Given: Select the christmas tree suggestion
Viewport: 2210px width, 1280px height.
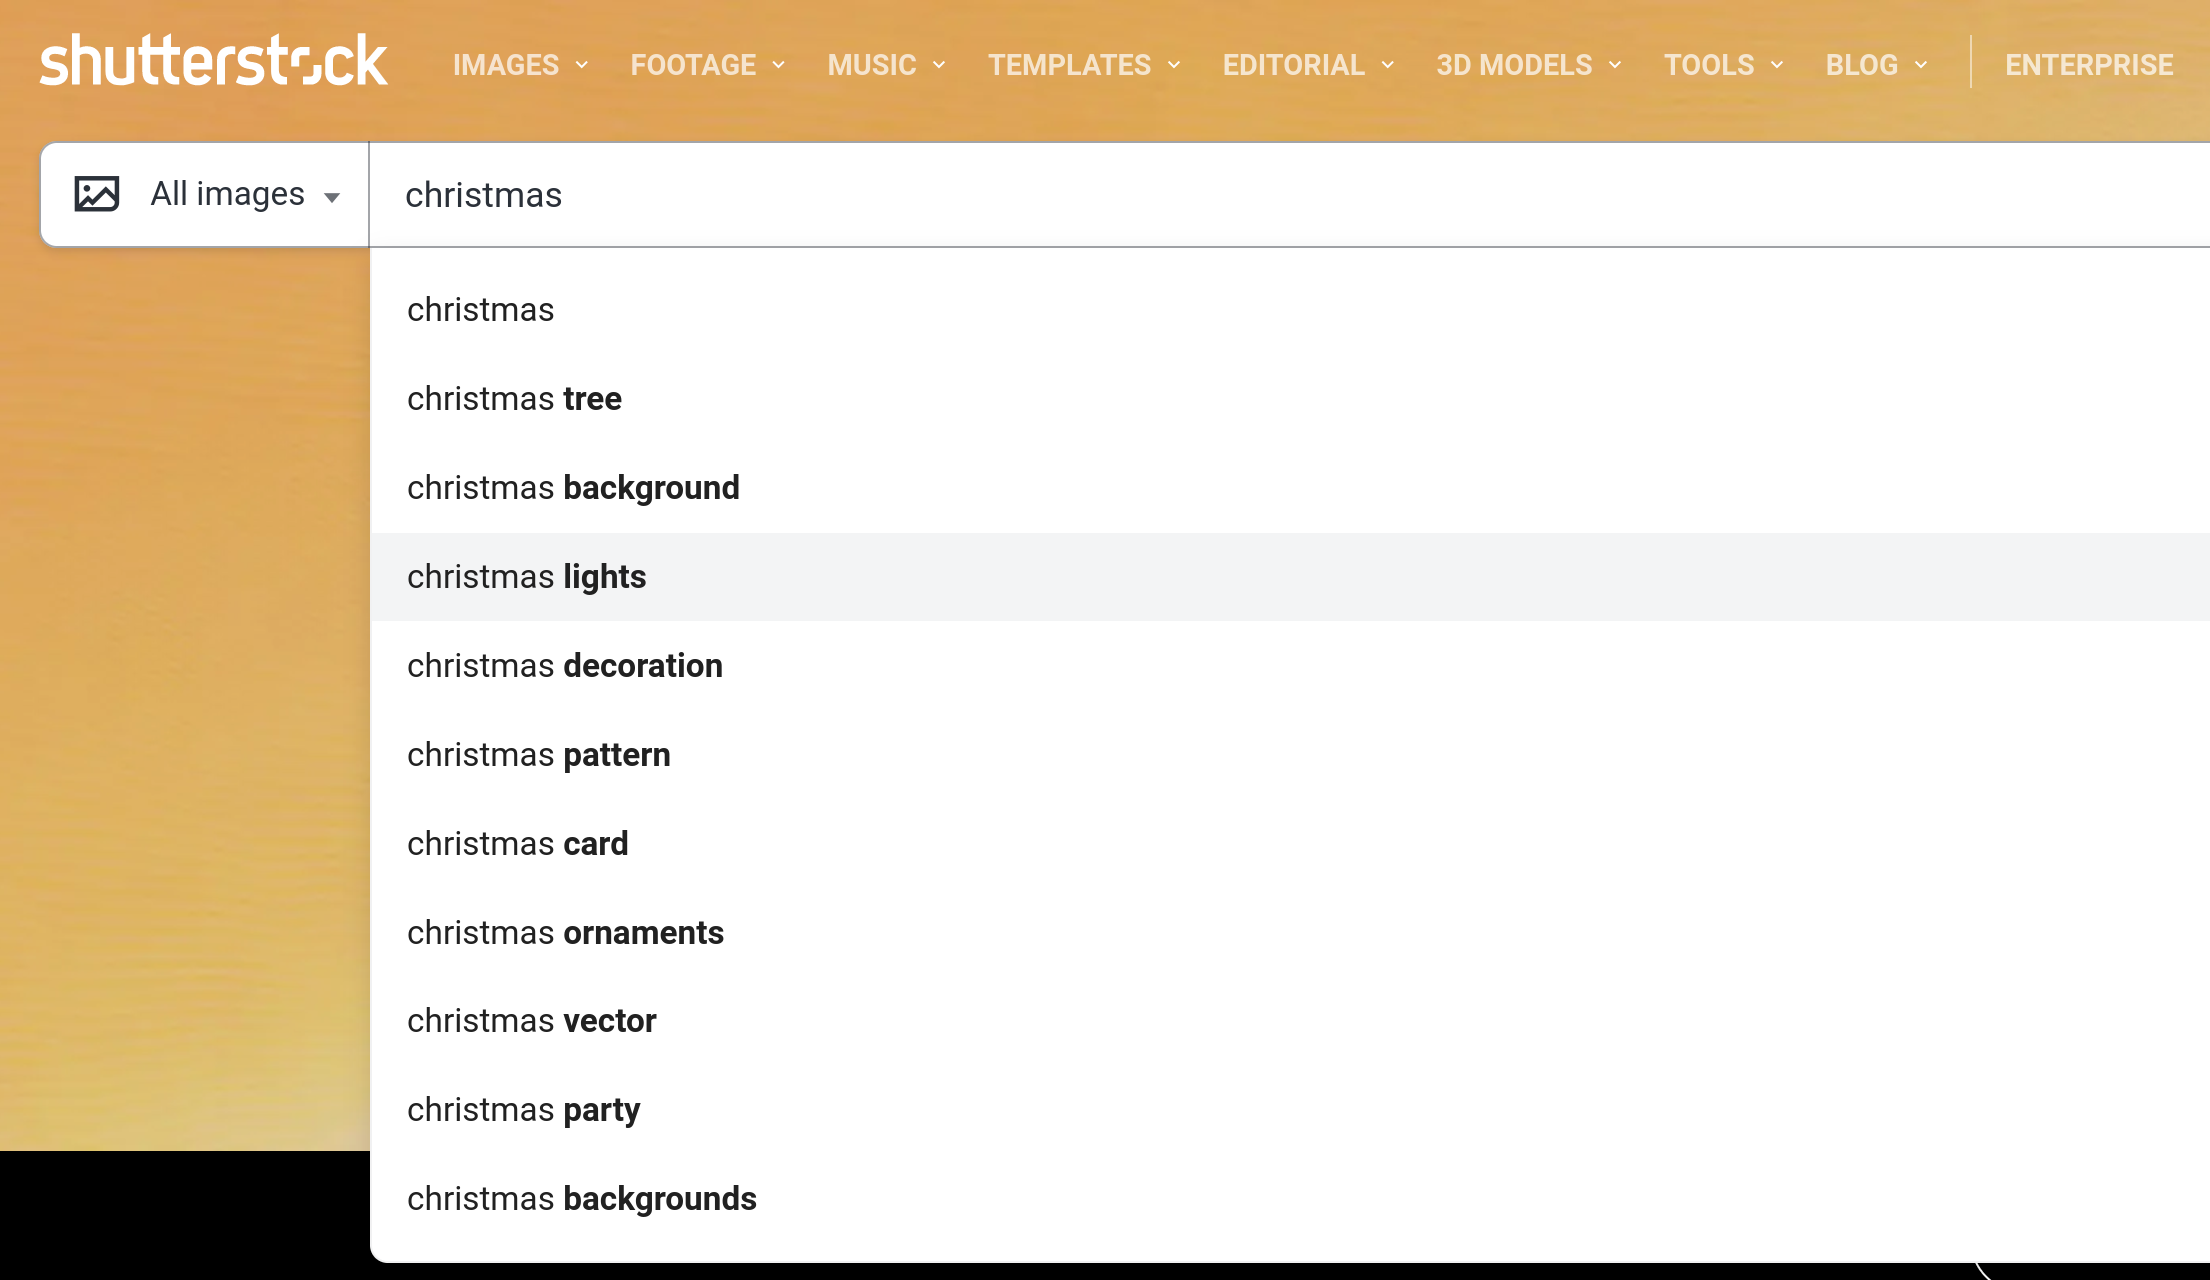Looking at the screenshot, I should [x=514, y=398].
